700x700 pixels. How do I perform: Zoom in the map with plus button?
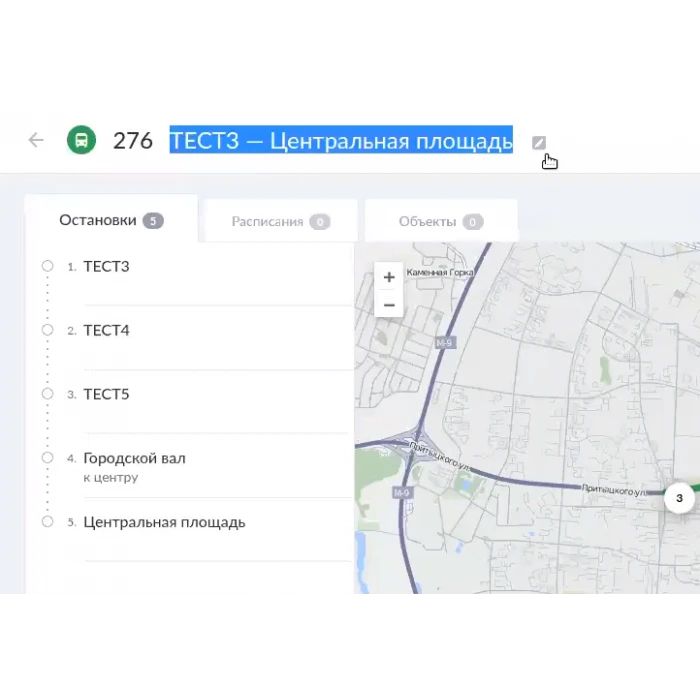389,277
